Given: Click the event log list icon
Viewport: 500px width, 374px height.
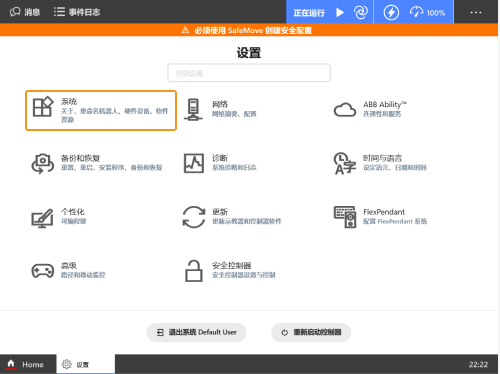Looking at the screenshot, I should [59, 12].
